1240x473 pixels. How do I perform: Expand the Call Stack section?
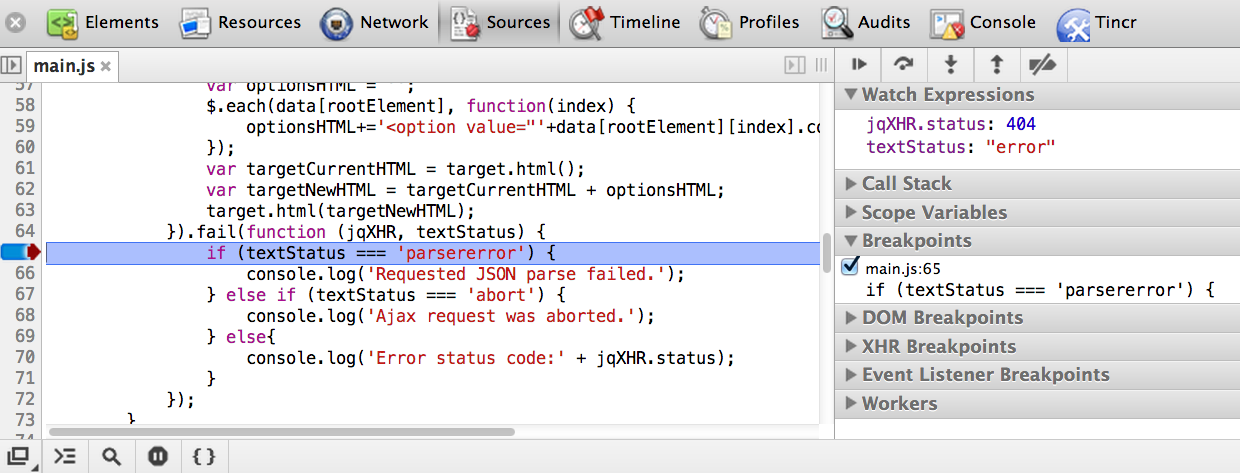tap(906, 184)
